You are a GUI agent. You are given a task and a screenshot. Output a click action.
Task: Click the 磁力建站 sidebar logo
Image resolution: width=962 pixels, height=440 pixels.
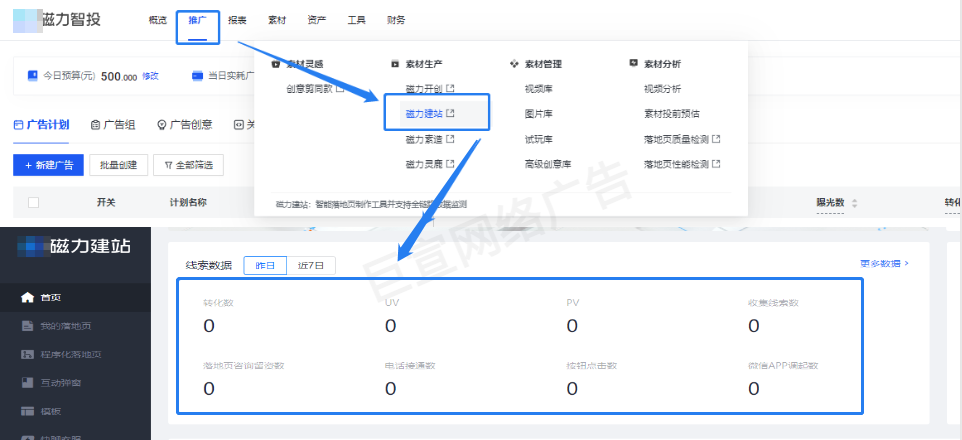75,246
